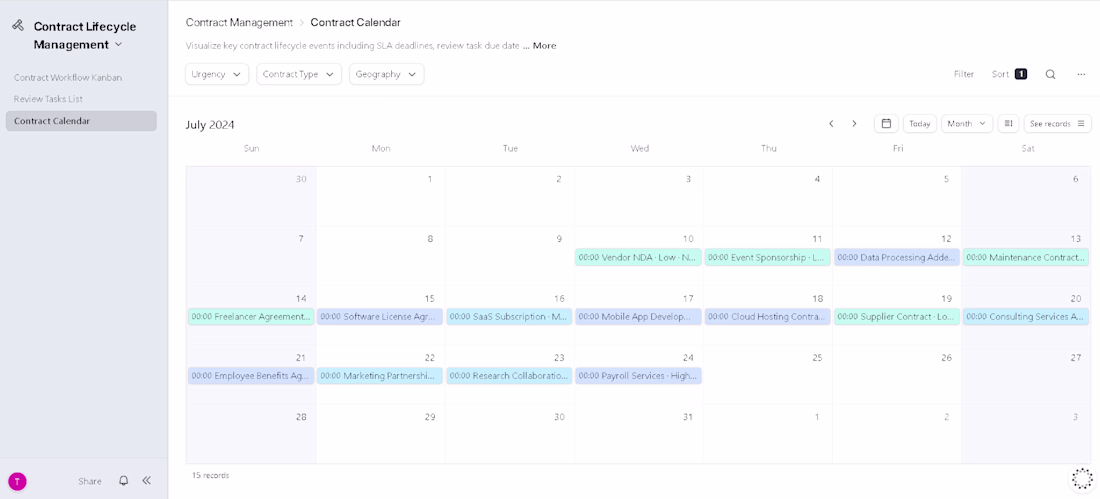Change view using the Month dropdown
1100x499 pixels.
coord(967,124)
